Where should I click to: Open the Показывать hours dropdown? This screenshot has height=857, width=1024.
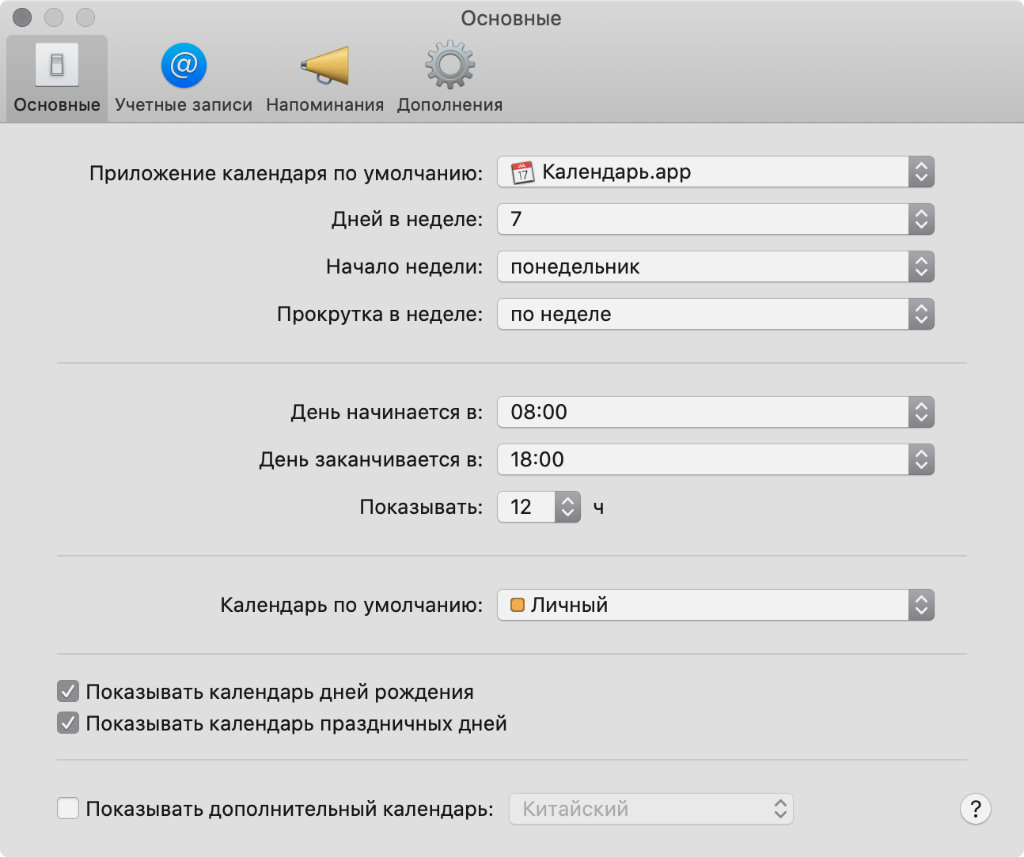pos(539,507)
